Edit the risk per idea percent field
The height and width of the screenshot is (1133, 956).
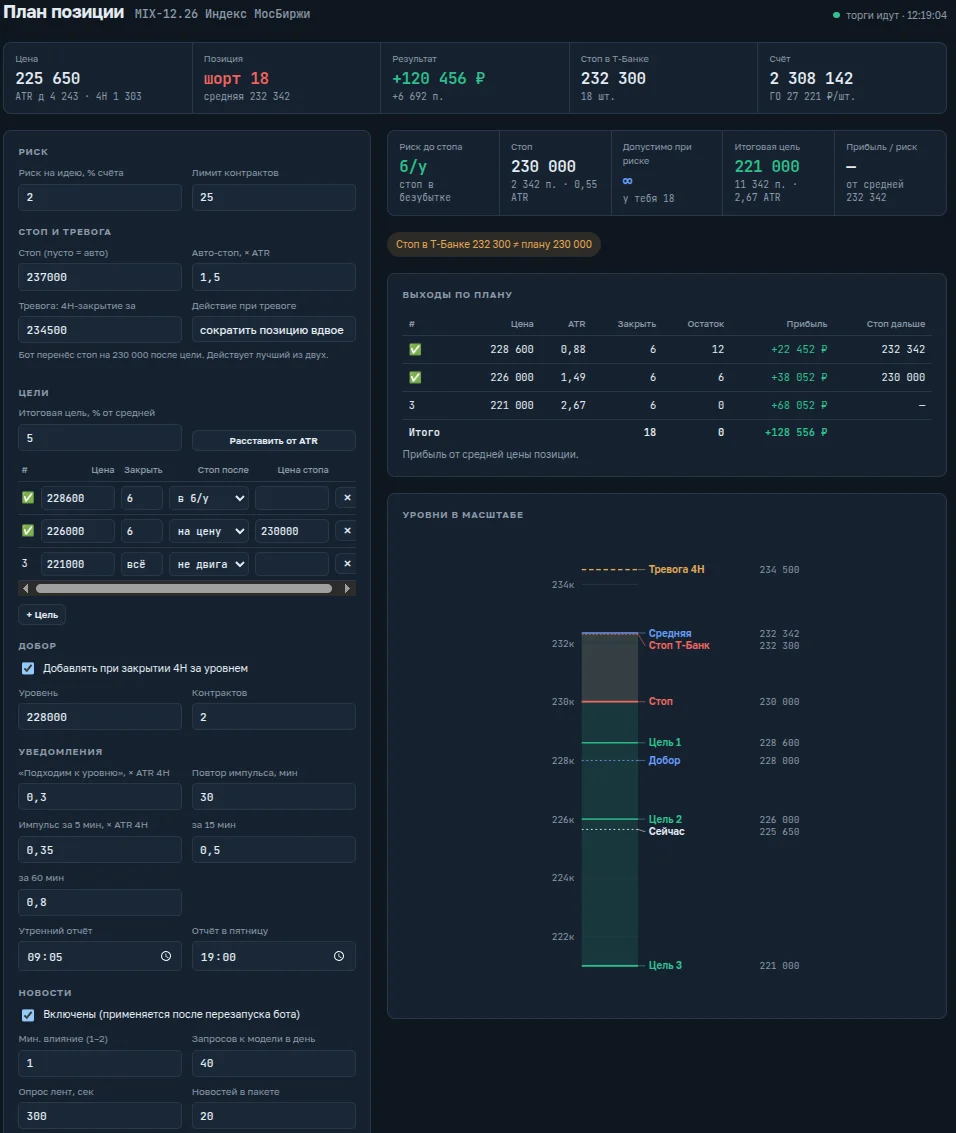[100, 197]
